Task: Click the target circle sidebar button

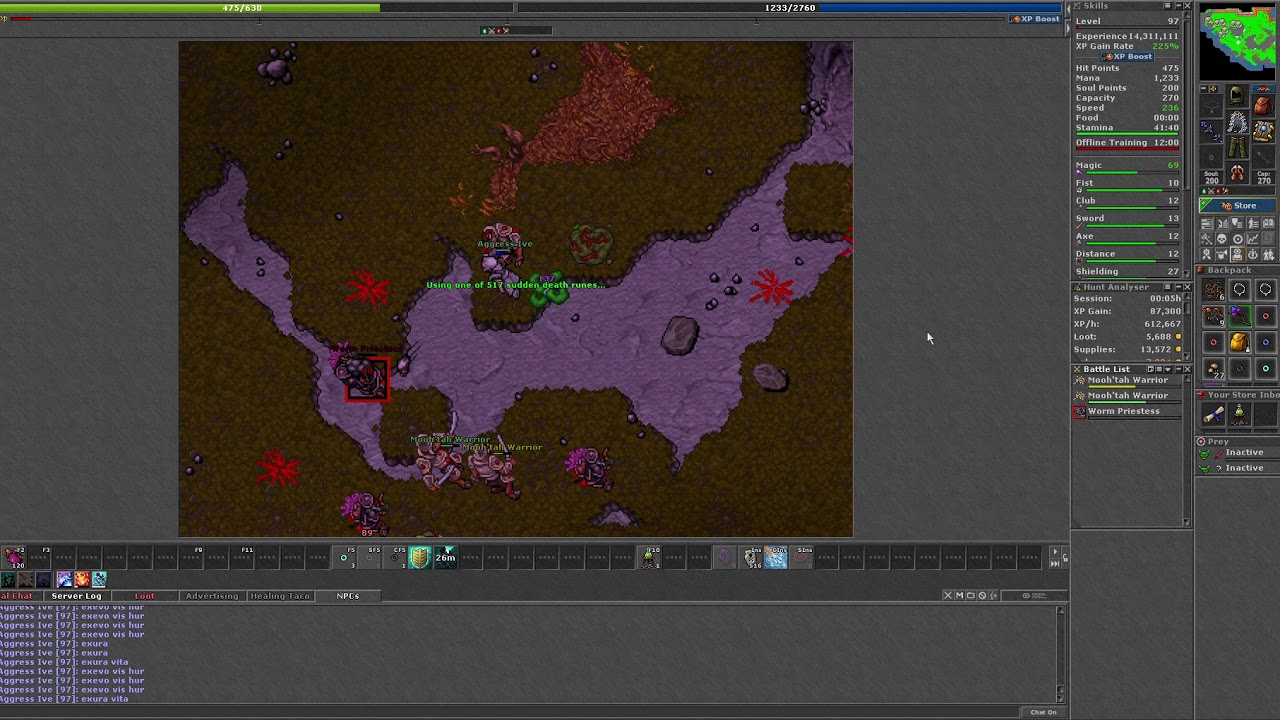Action: click(x=1238, y=239)
